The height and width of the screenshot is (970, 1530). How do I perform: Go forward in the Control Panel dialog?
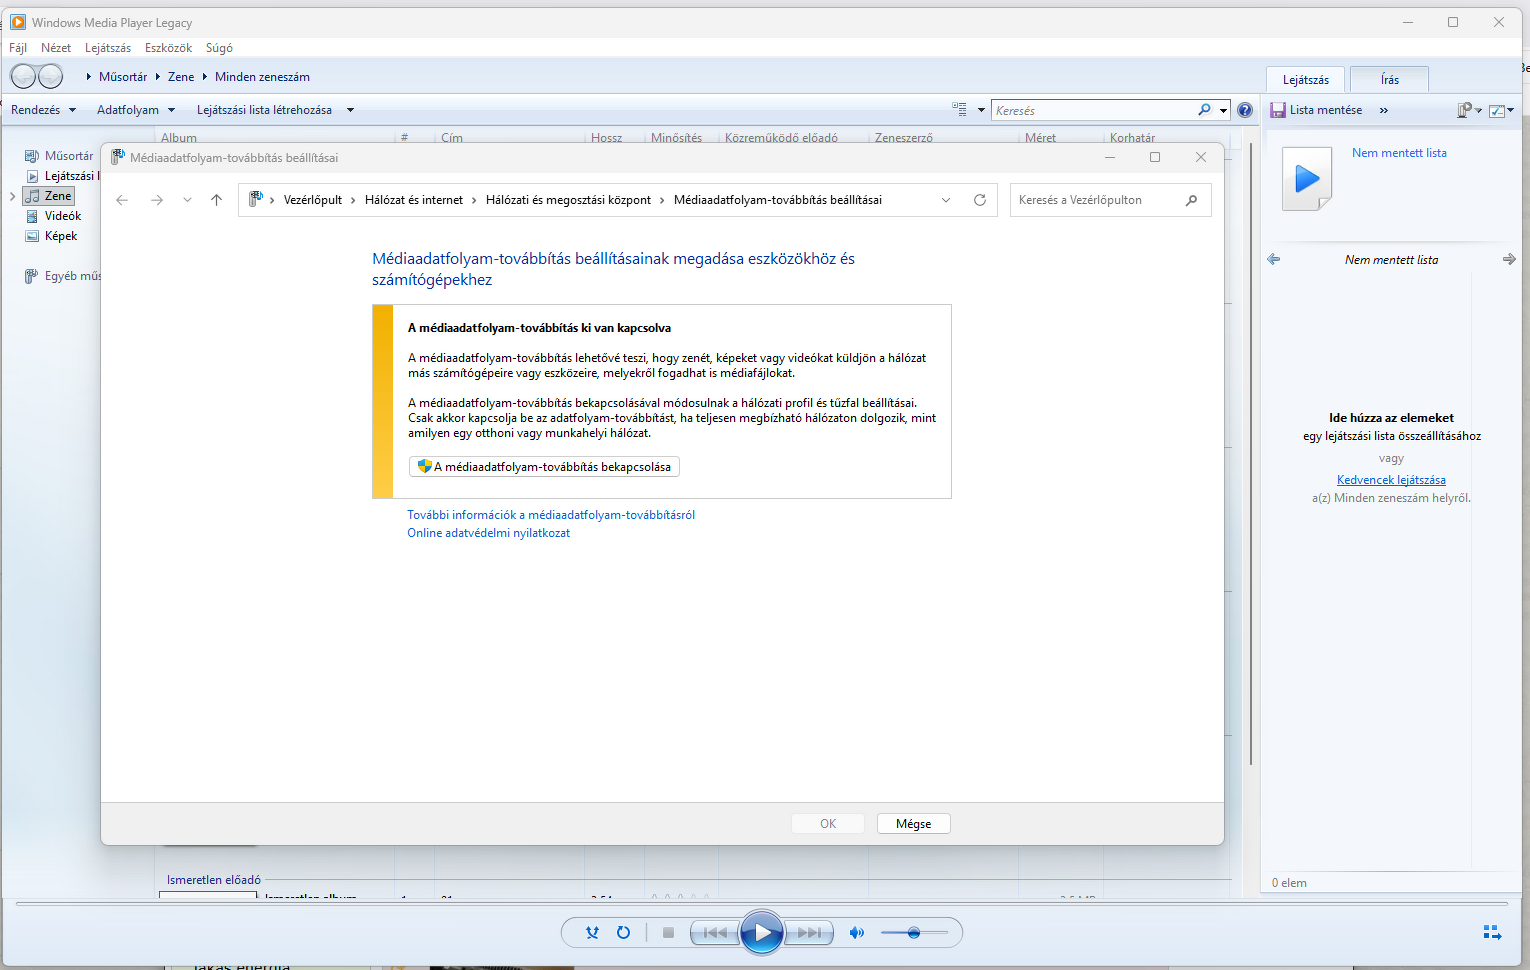tap(157, 200)
